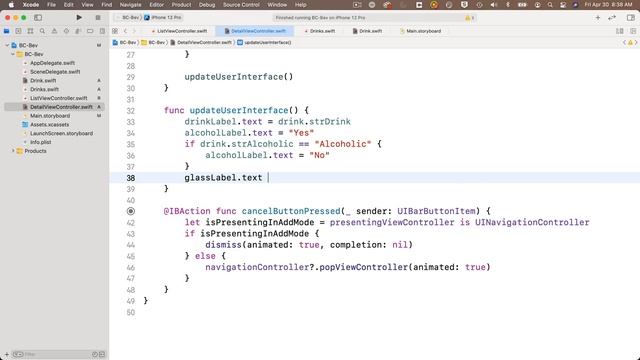Open the Library with the plus button
The width and height of the screenshot is (640, 360).
point(598,18)
